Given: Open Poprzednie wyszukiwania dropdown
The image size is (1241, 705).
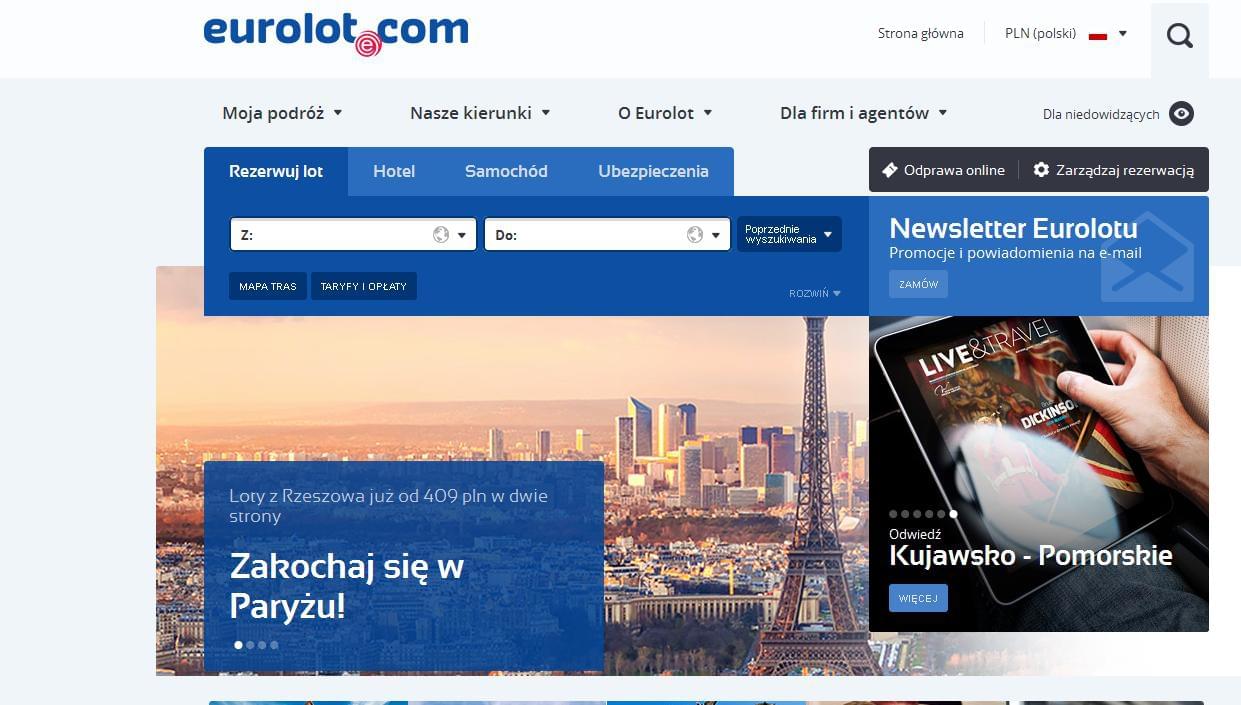Looking at the screenshot, I should click(789, 235).
